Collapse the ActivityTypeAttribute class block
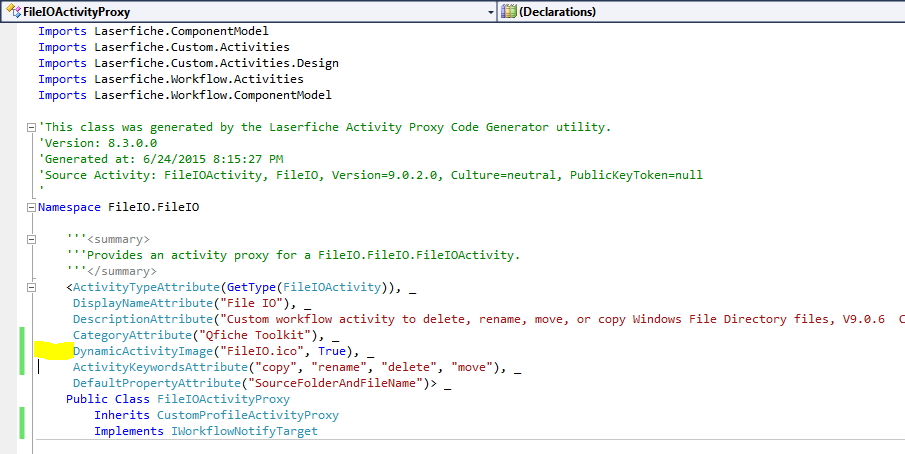Screen dimensions: 905x454 click(32, 287)
